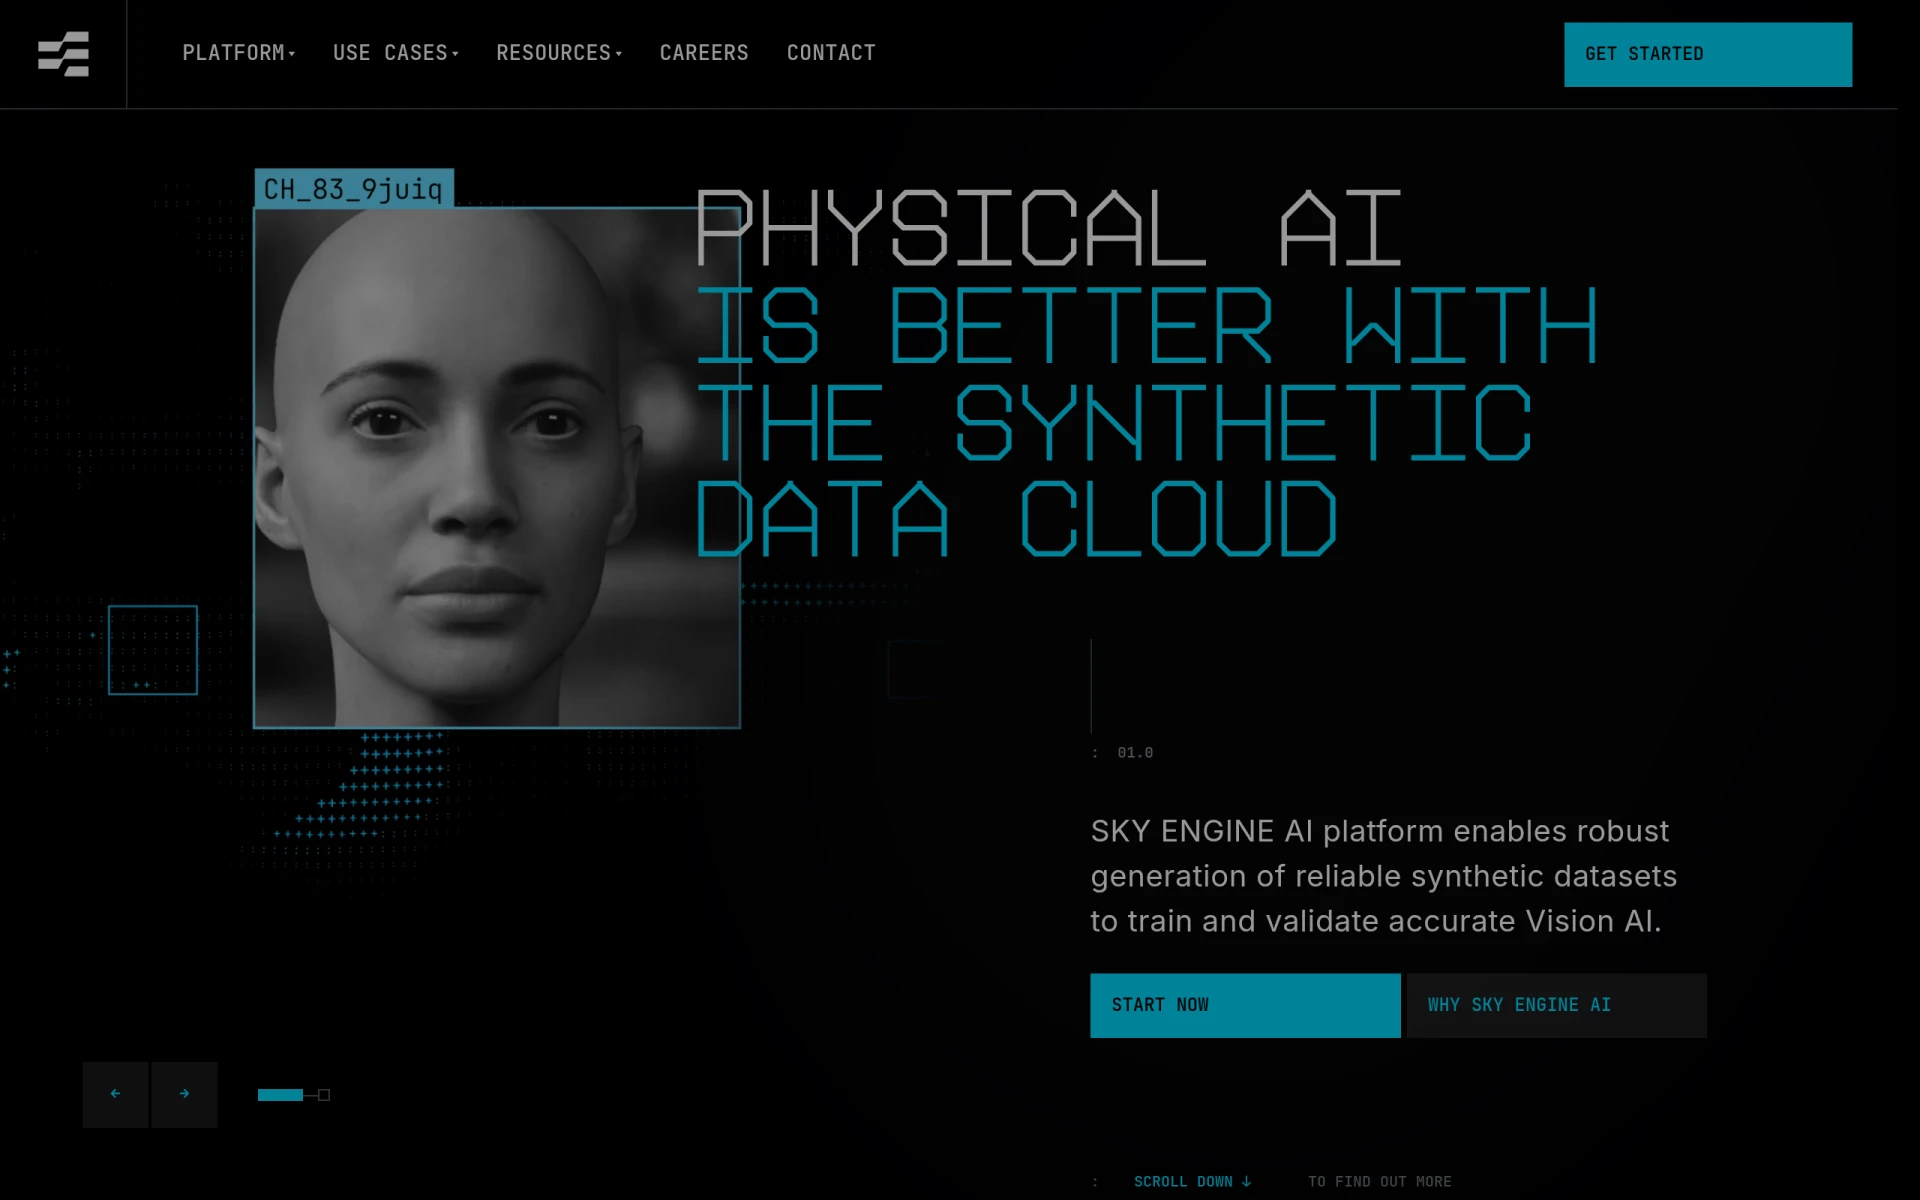Screen dimensions: 1920x1200
Task: Expand the Platform dropdown menu
Action: click(x=238, y=53)
